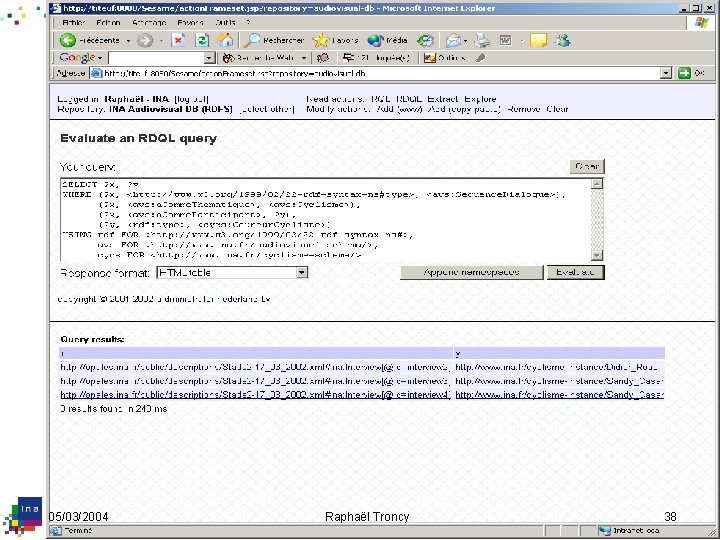Click the select other repository link
The height and width of the screenshot is (540, 720).
point(267,109)
